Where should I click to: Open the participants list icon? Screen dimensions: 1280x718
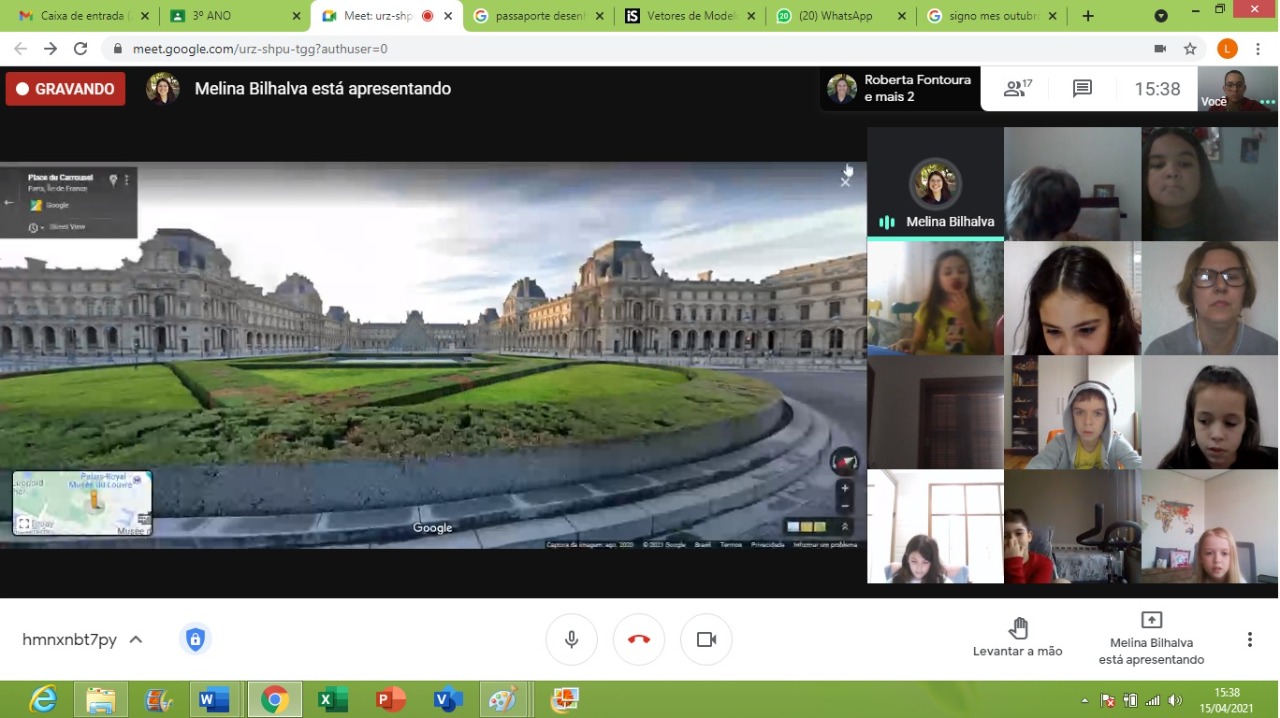(x=1017, y=89)
